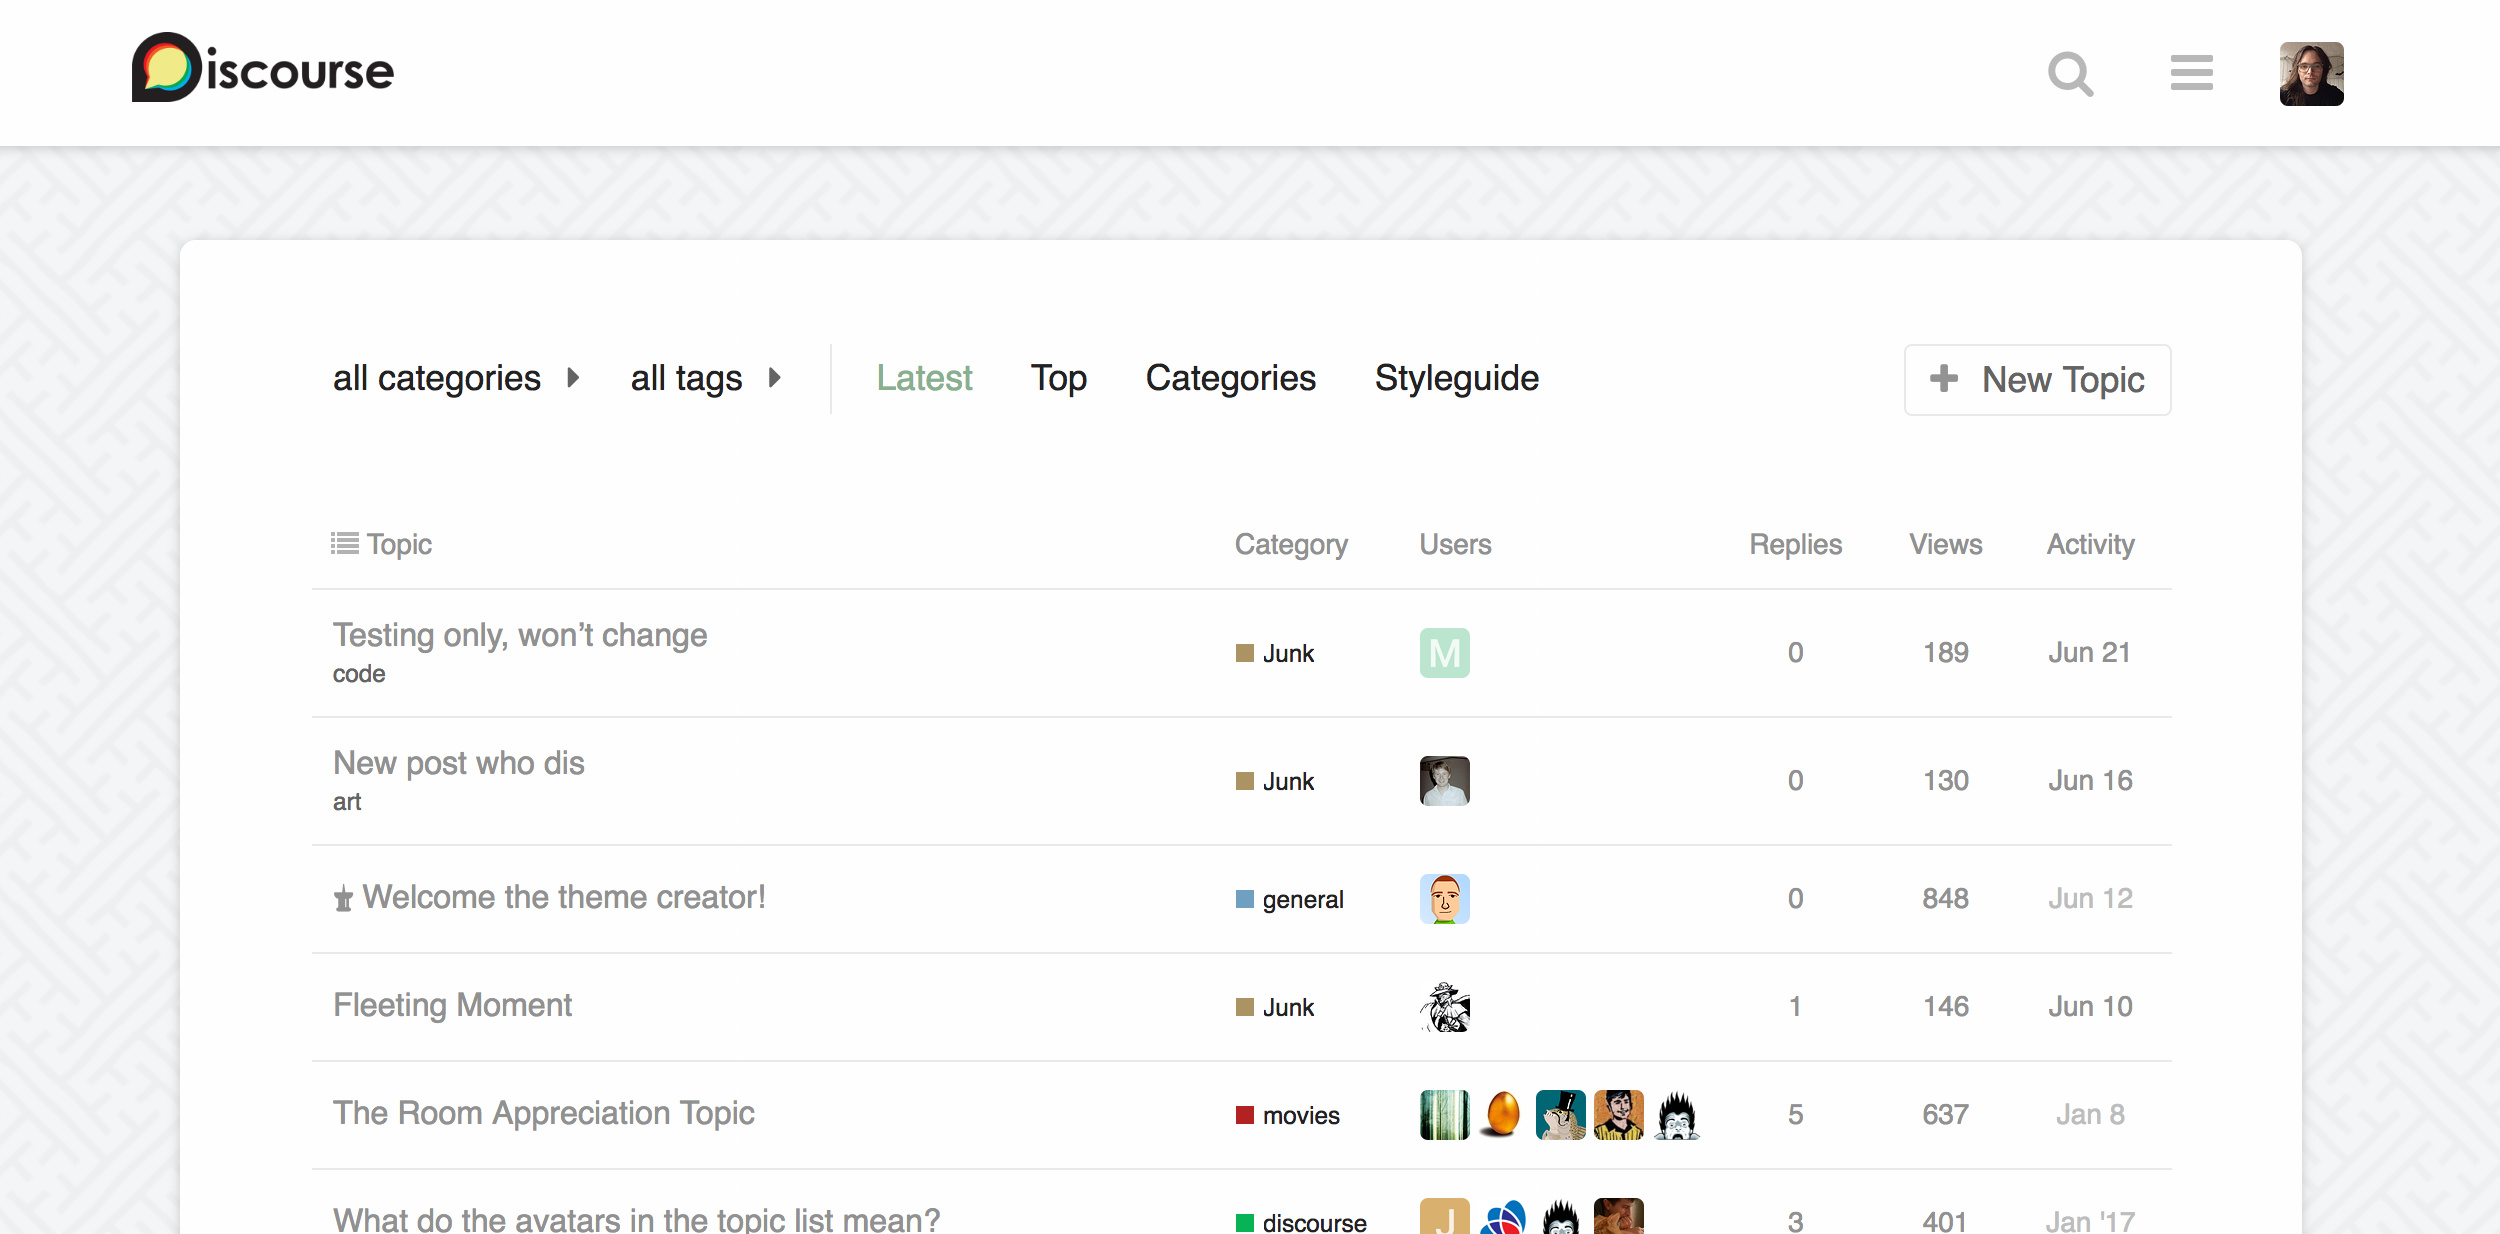Image resolution: width=2500 pixels, height=1234 pixels.
Task: Open The Room Appreciation Topic
Action: point(543,1113)
